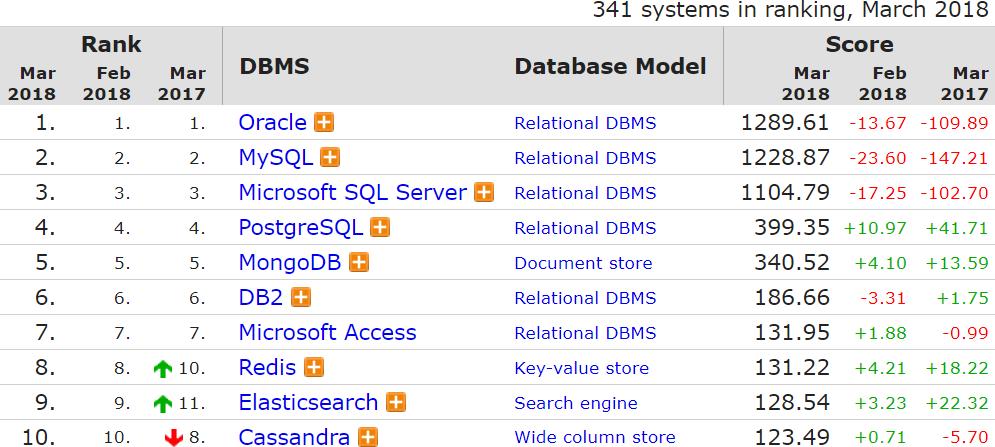The image size is (995, 447).
Task: Click the -109.89 yearly change value
Action: click(954, 123)
